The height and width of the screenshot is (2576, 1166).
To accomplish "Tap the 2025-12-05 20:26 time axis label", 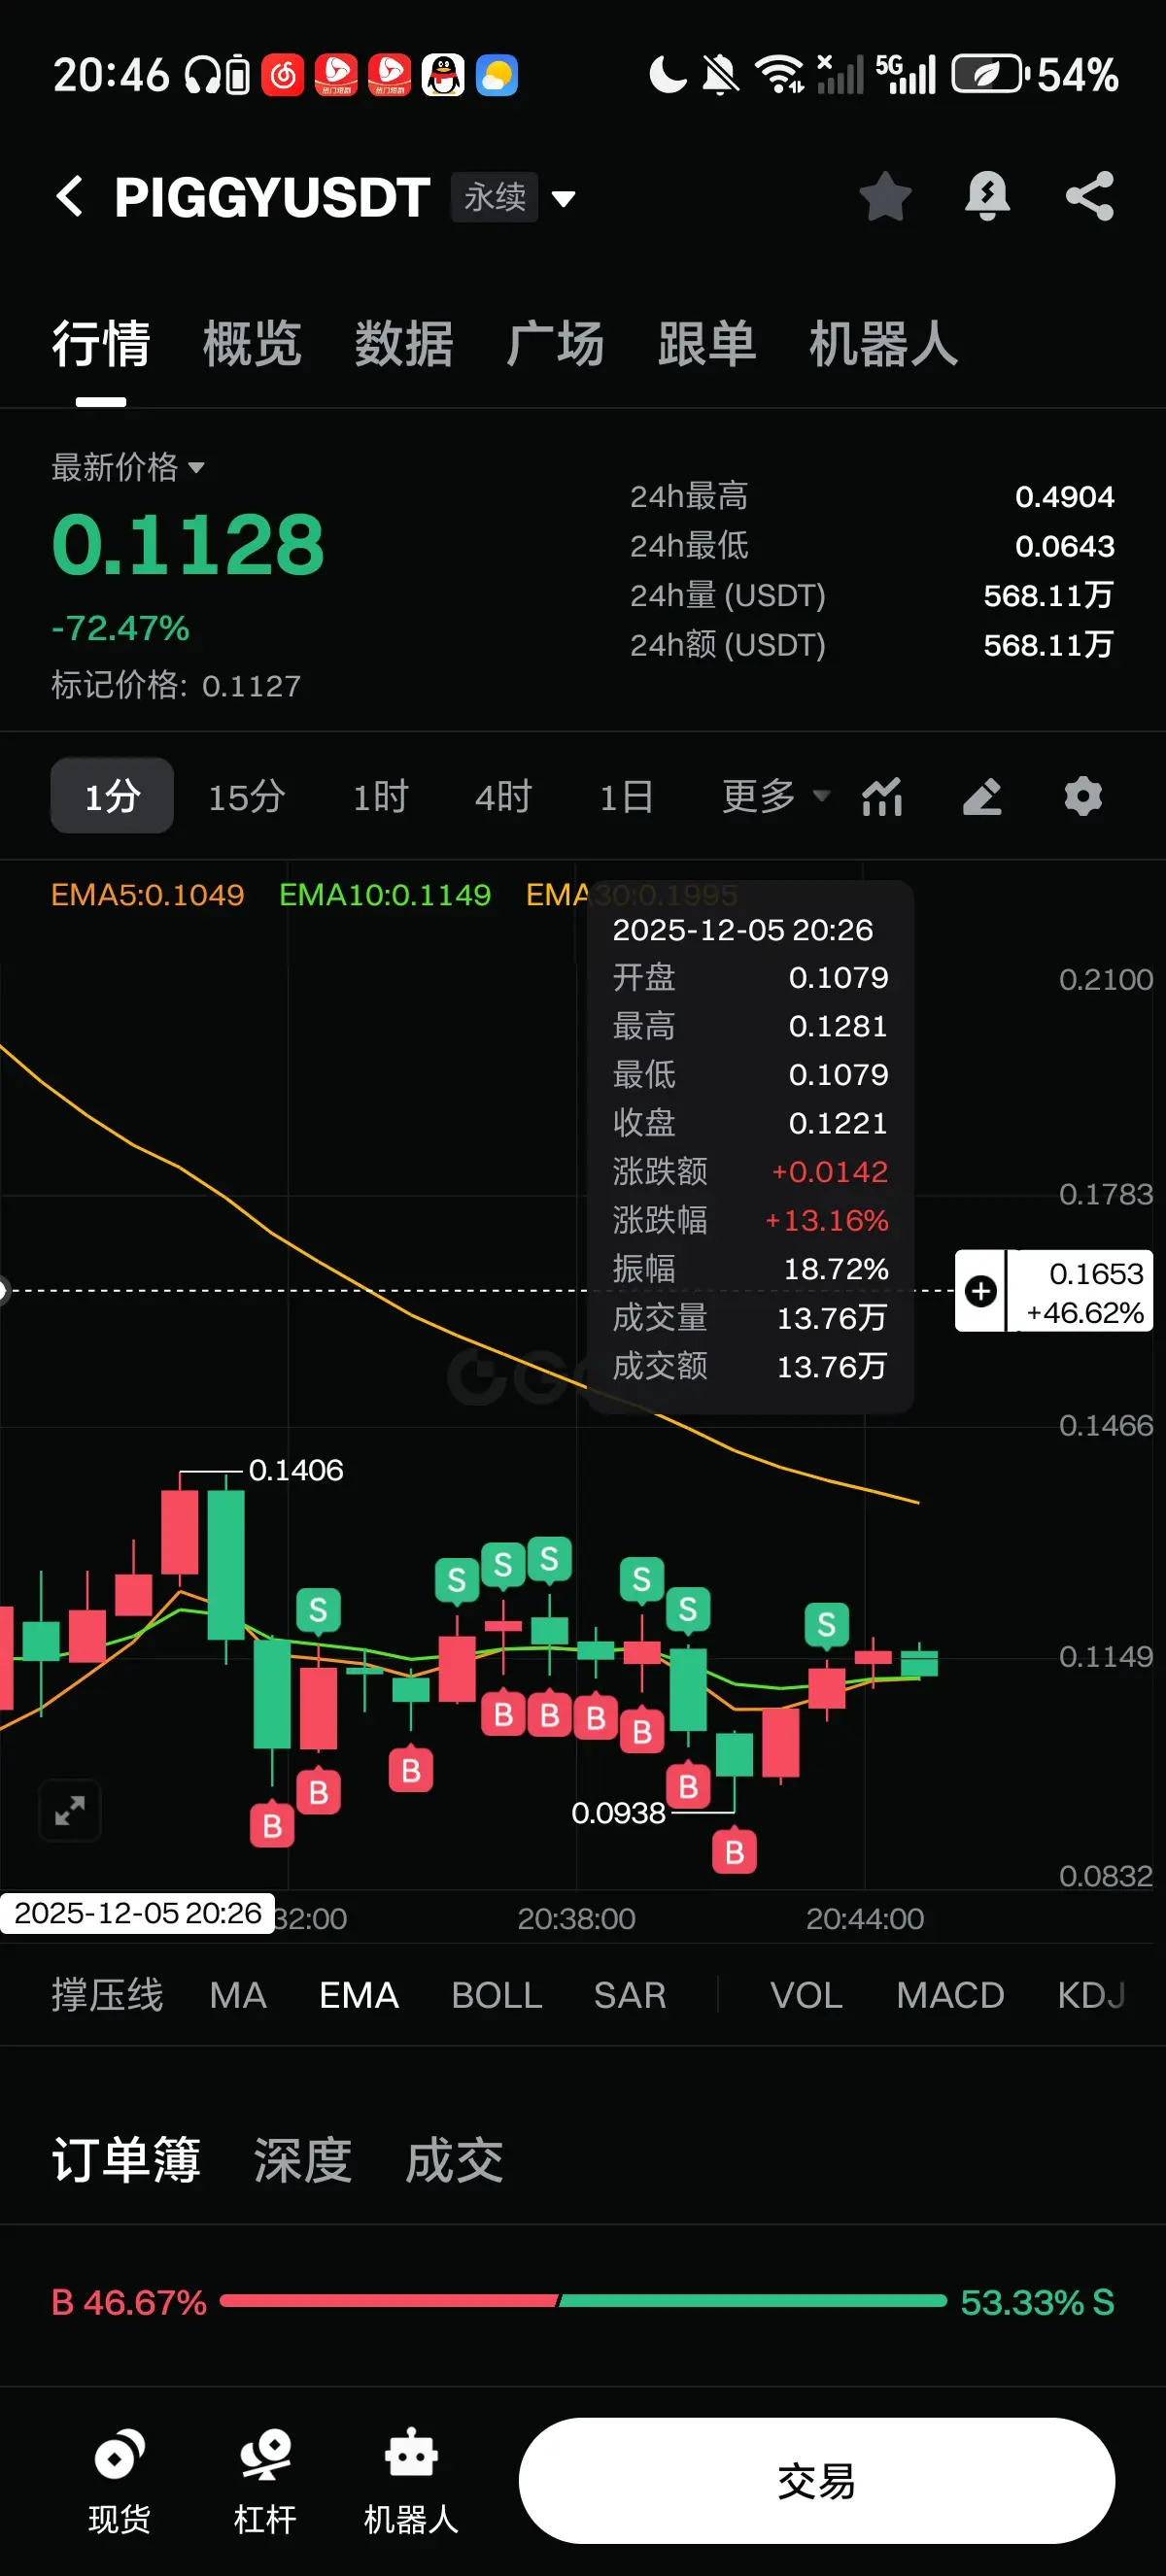I will pos(138,1913).
